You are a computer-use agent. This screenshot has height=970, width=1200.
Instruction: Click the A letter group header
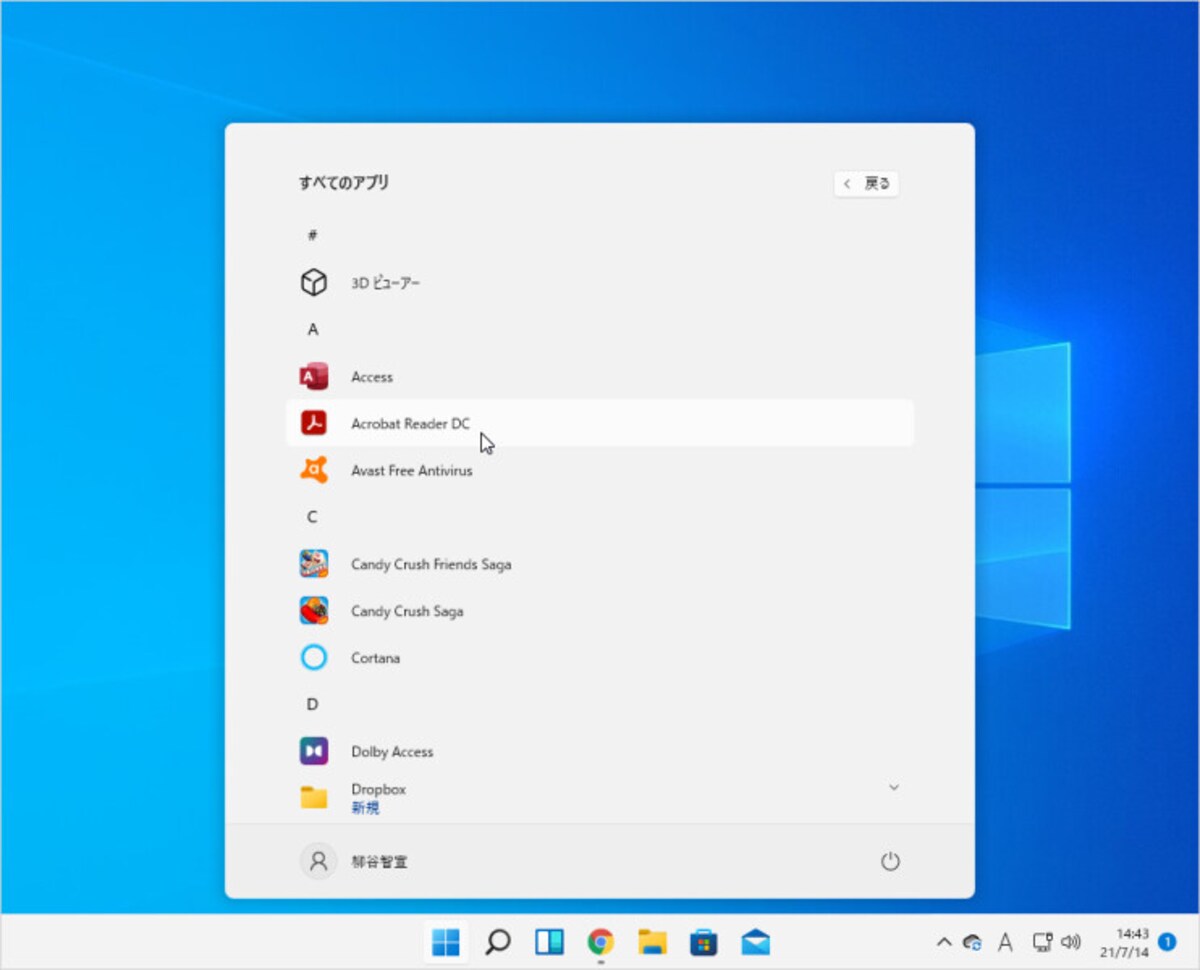click(x=313, y=330)
